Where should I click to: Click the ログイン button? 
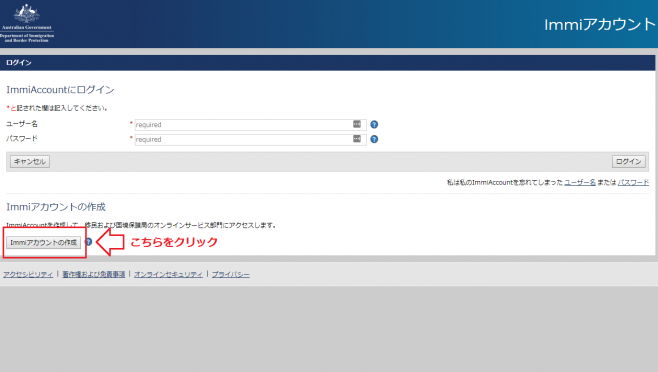629,162
